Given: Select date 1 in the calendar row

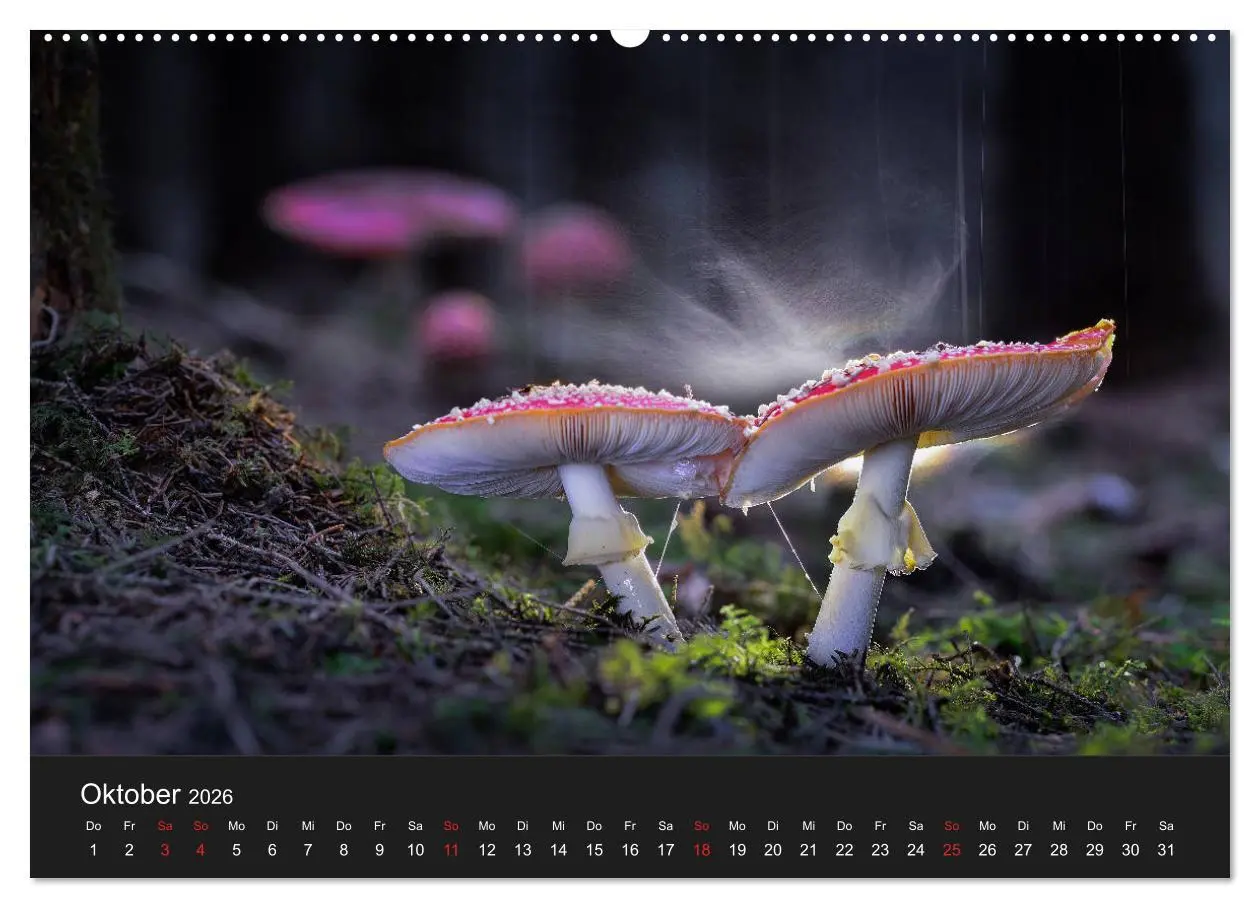Looking at the screenshot, I should 93,850.
